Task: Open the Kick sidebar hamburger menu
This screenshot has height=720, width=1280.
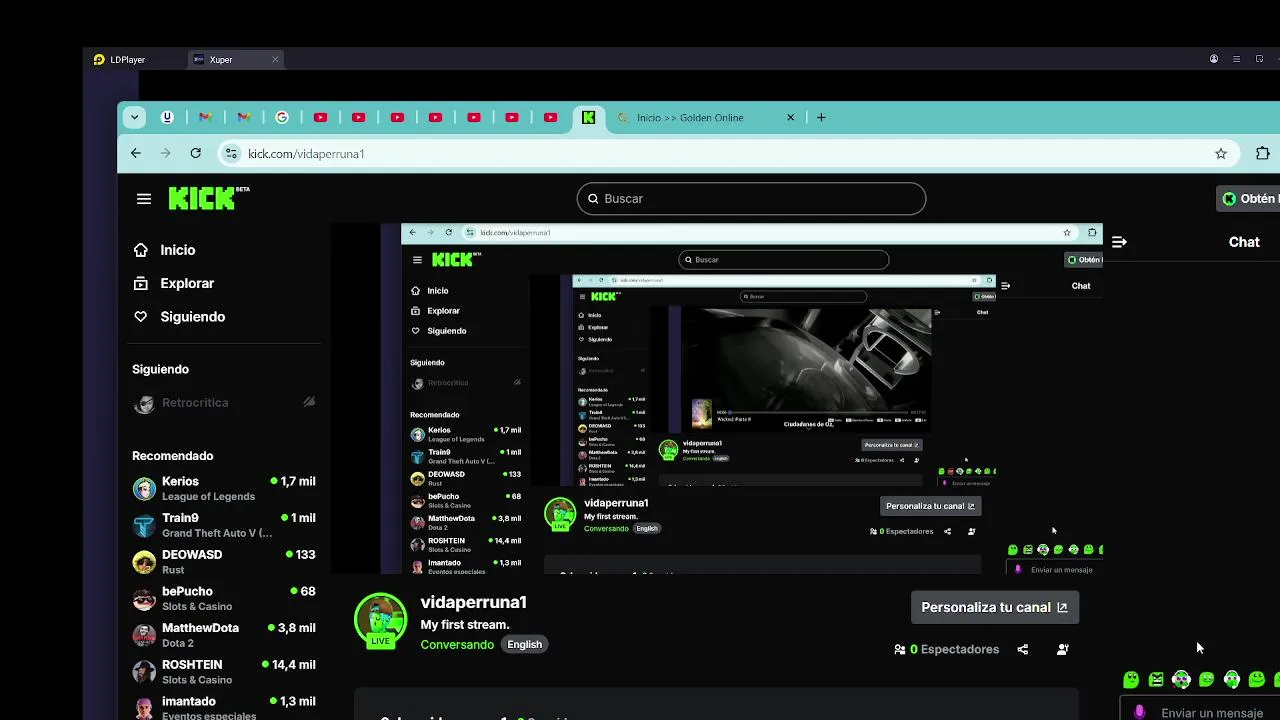Action: pos(144,199)
